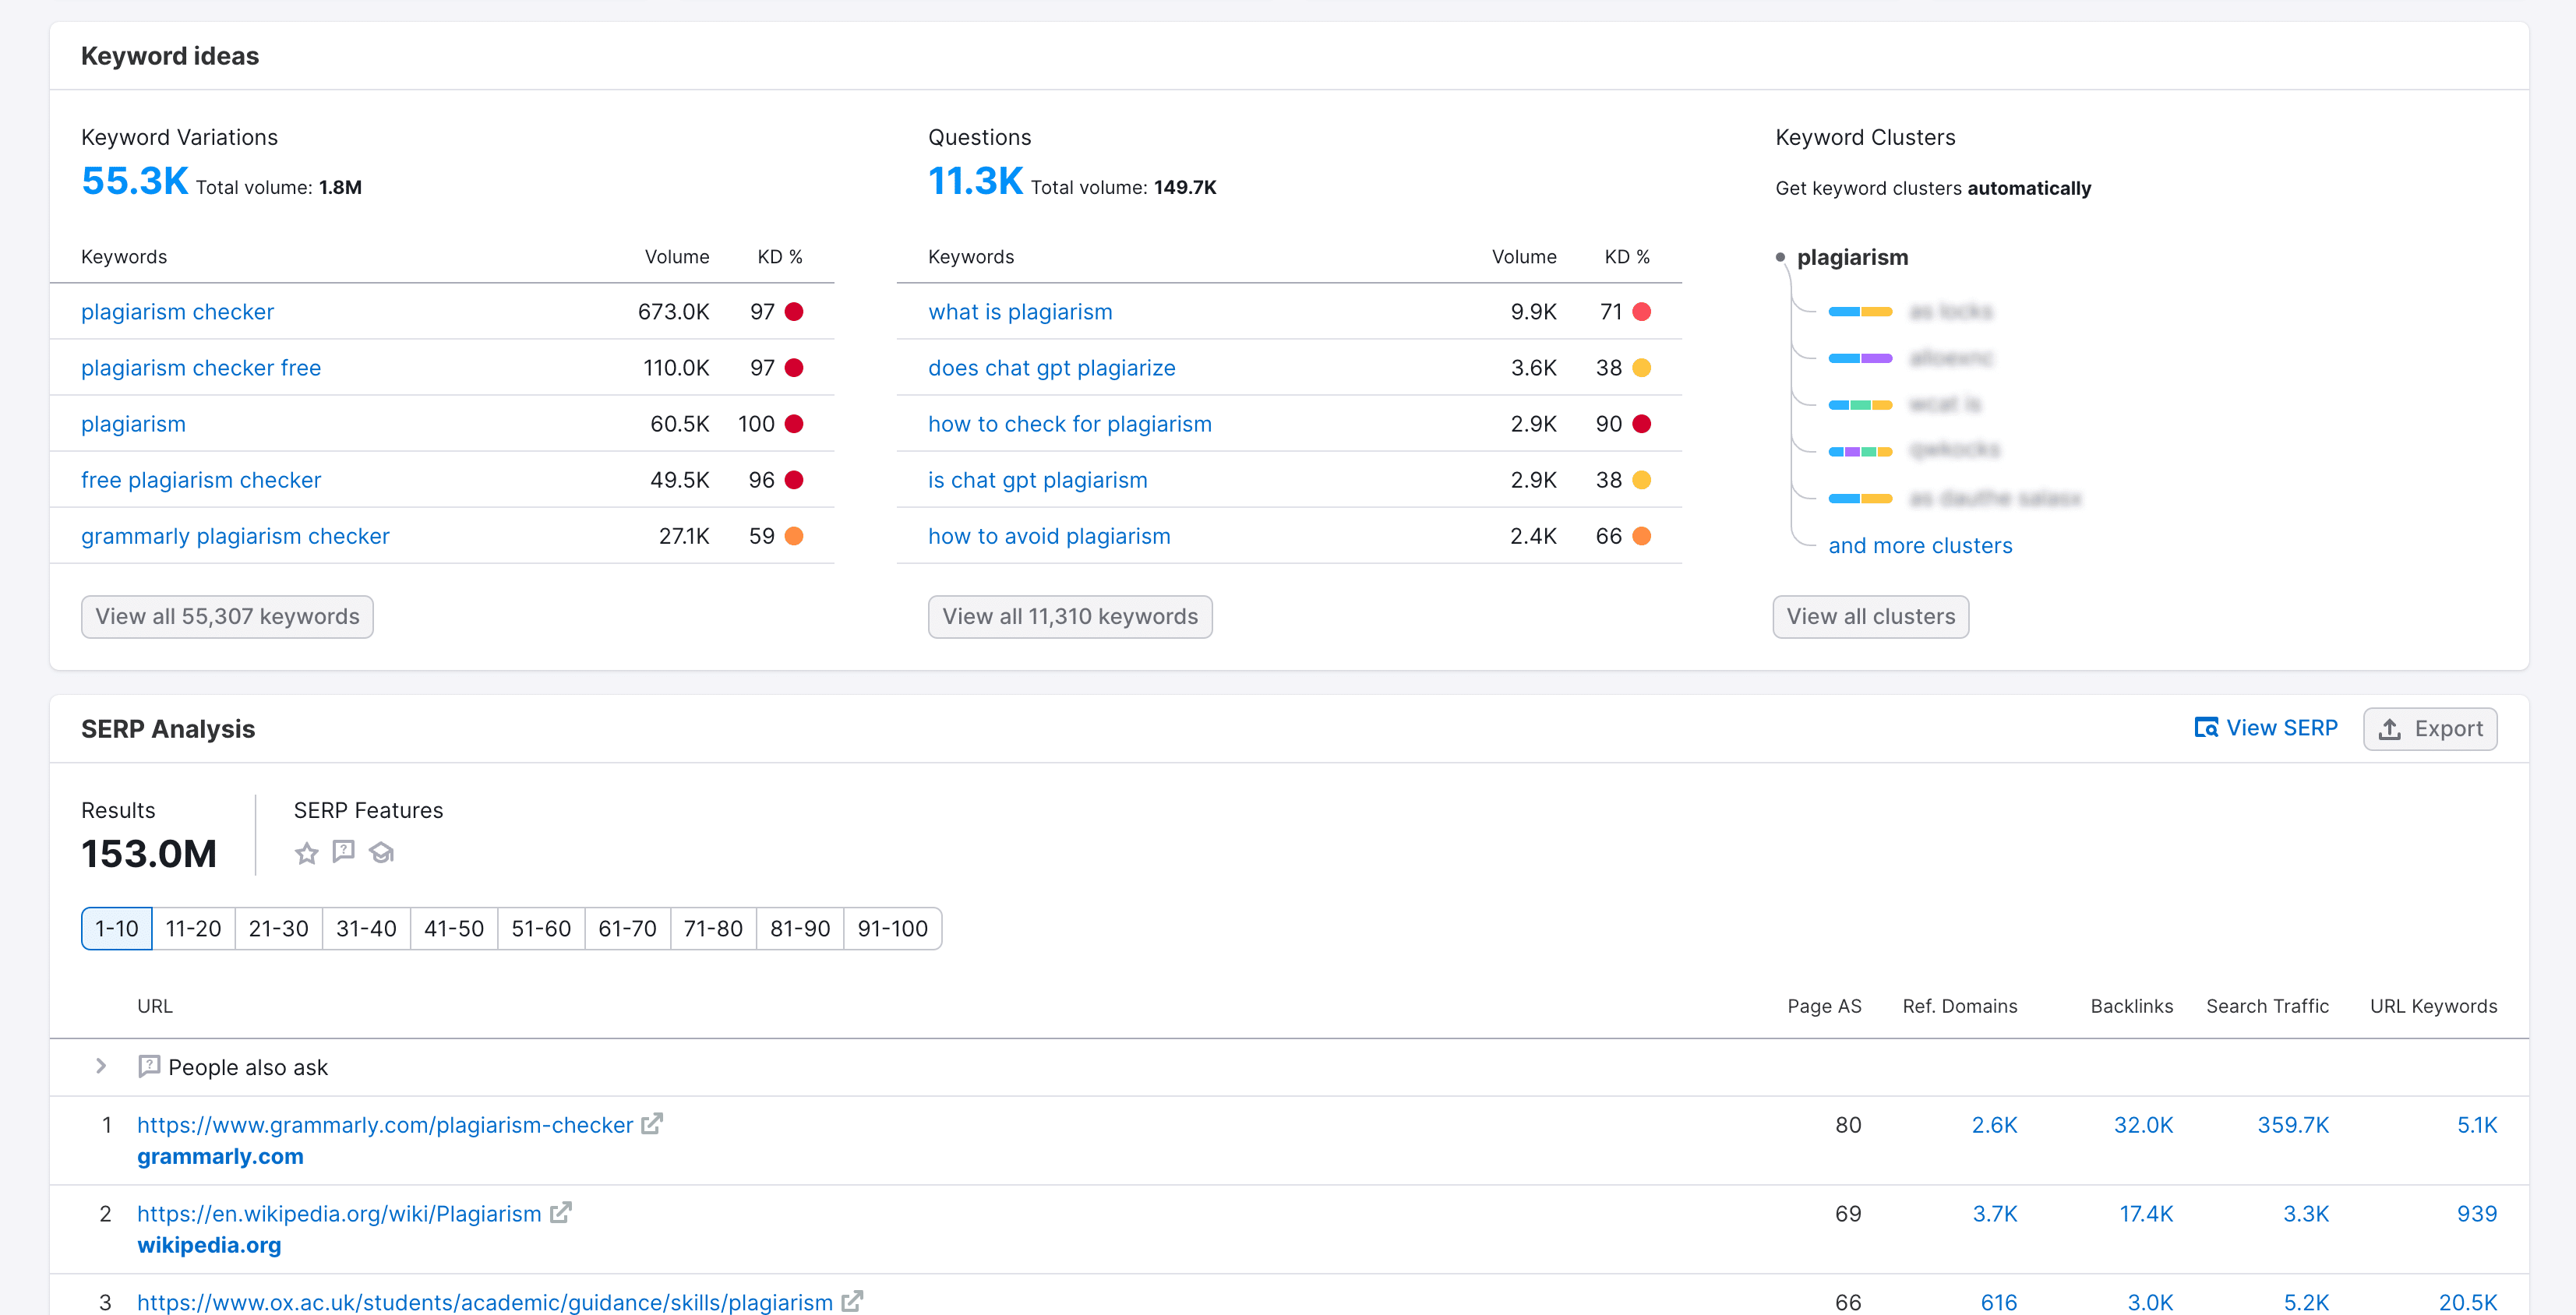
Task: Click View all clusters button
Action: [1868, 615]
